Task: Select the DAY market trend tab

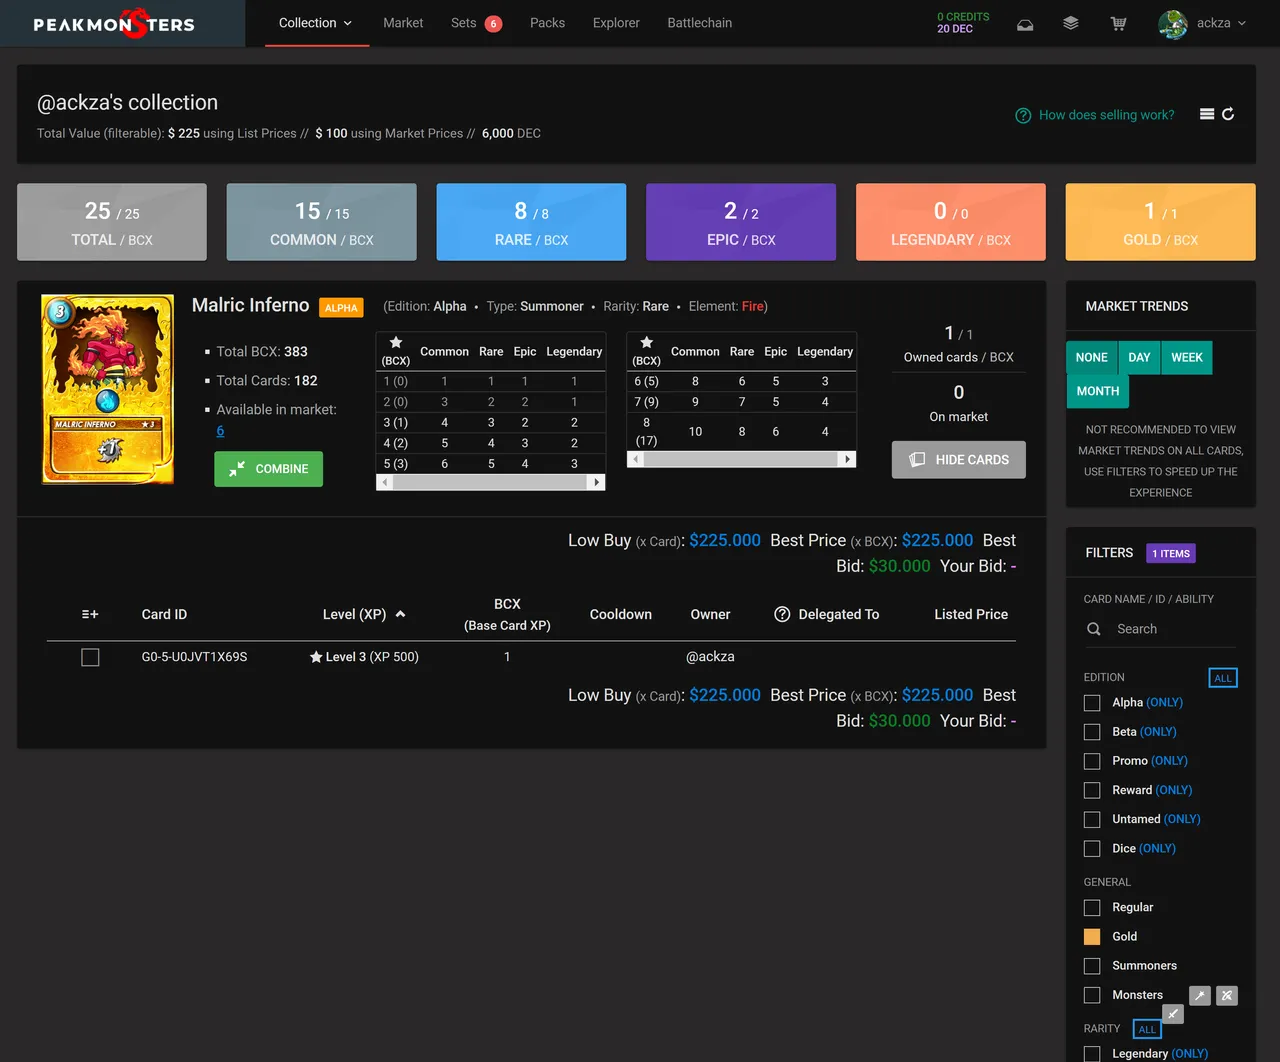Action: pyautogui.click(x=1139, y=357)
